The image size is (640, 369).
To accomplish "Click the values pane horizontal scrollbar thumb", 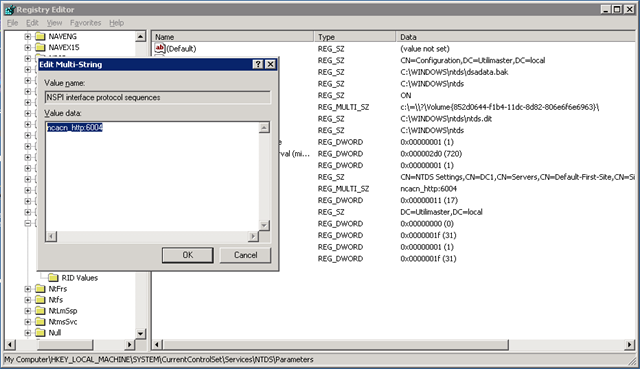I will 336,345.
